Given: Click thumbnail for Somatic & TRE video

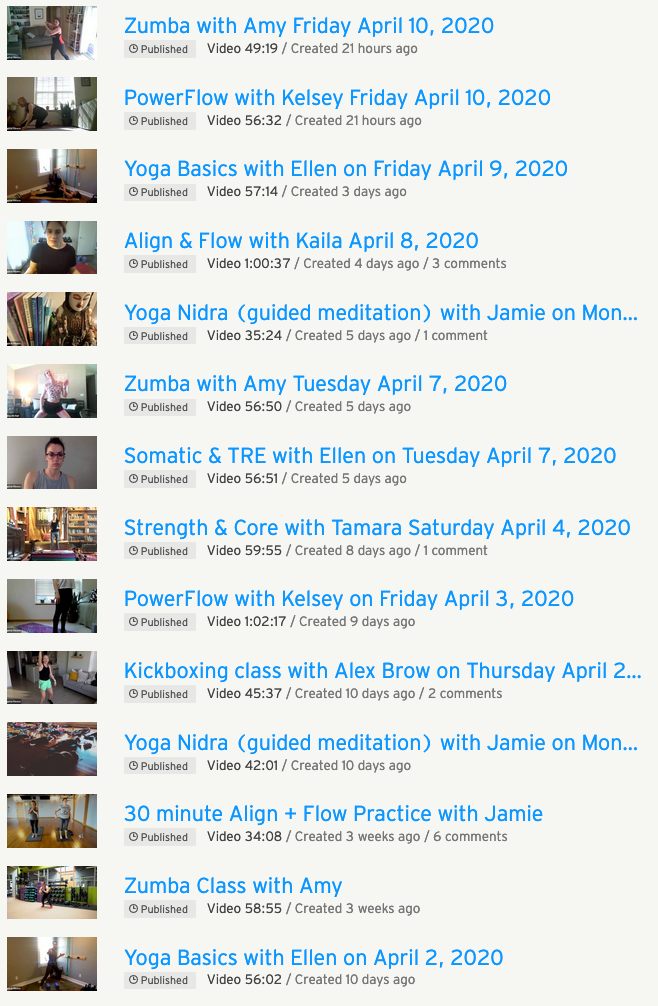Looking at the screenshot, I should pos(52,463).
